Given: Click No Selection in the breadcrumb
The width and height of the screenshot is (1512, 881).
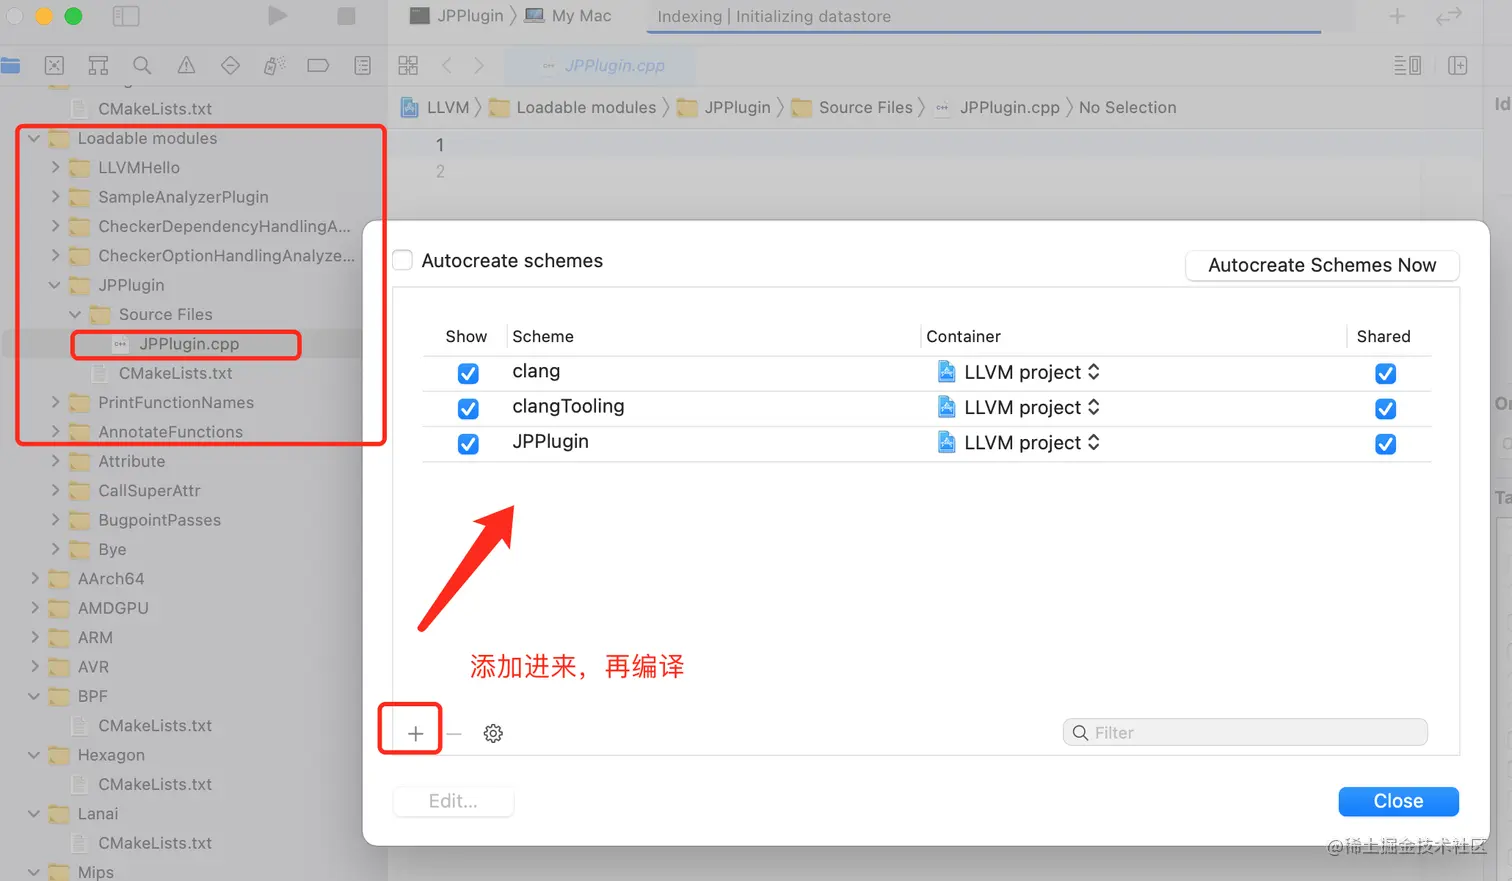Looking at the screenshot, I should (1127, 107).
